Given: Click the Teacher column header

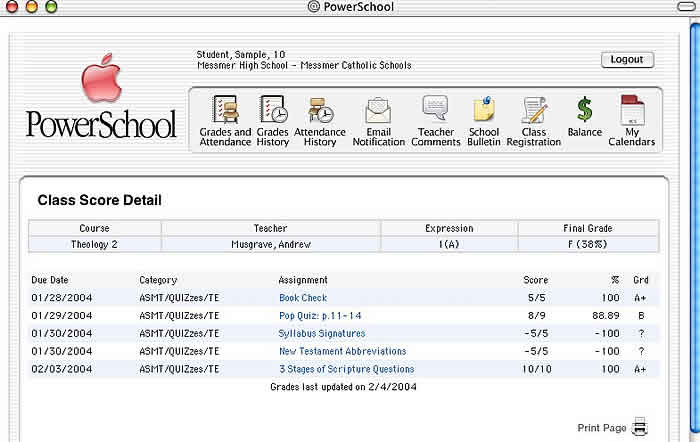Looking at the screenshot, I should [x=270, y=228].
